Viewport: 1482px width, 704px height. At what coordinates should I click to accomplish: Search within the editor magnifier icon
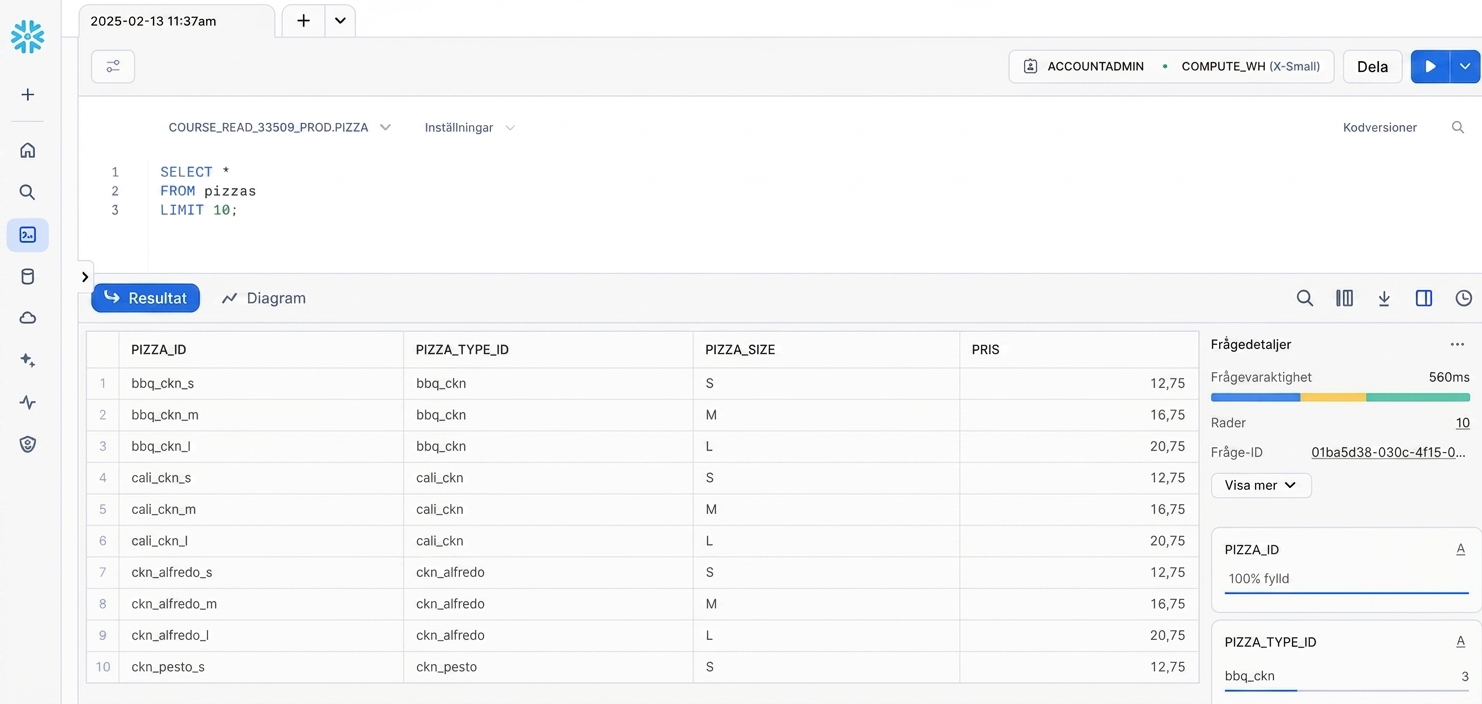coord(1458,128)
